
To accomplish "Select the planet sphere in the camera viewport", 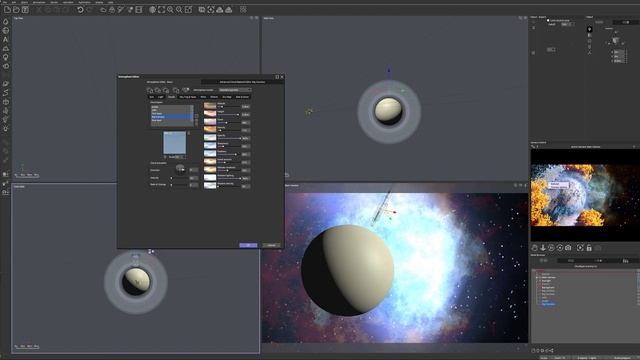I will (347, 270).
